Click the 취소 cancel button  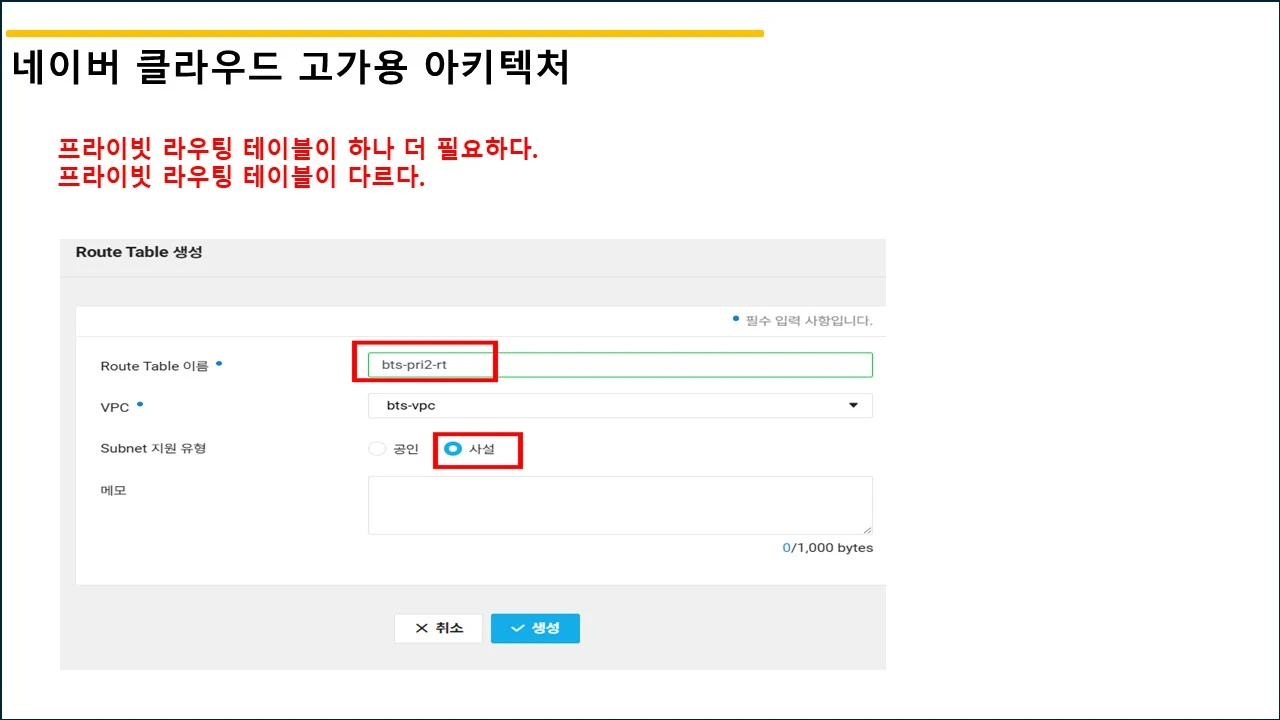point(438,628)
